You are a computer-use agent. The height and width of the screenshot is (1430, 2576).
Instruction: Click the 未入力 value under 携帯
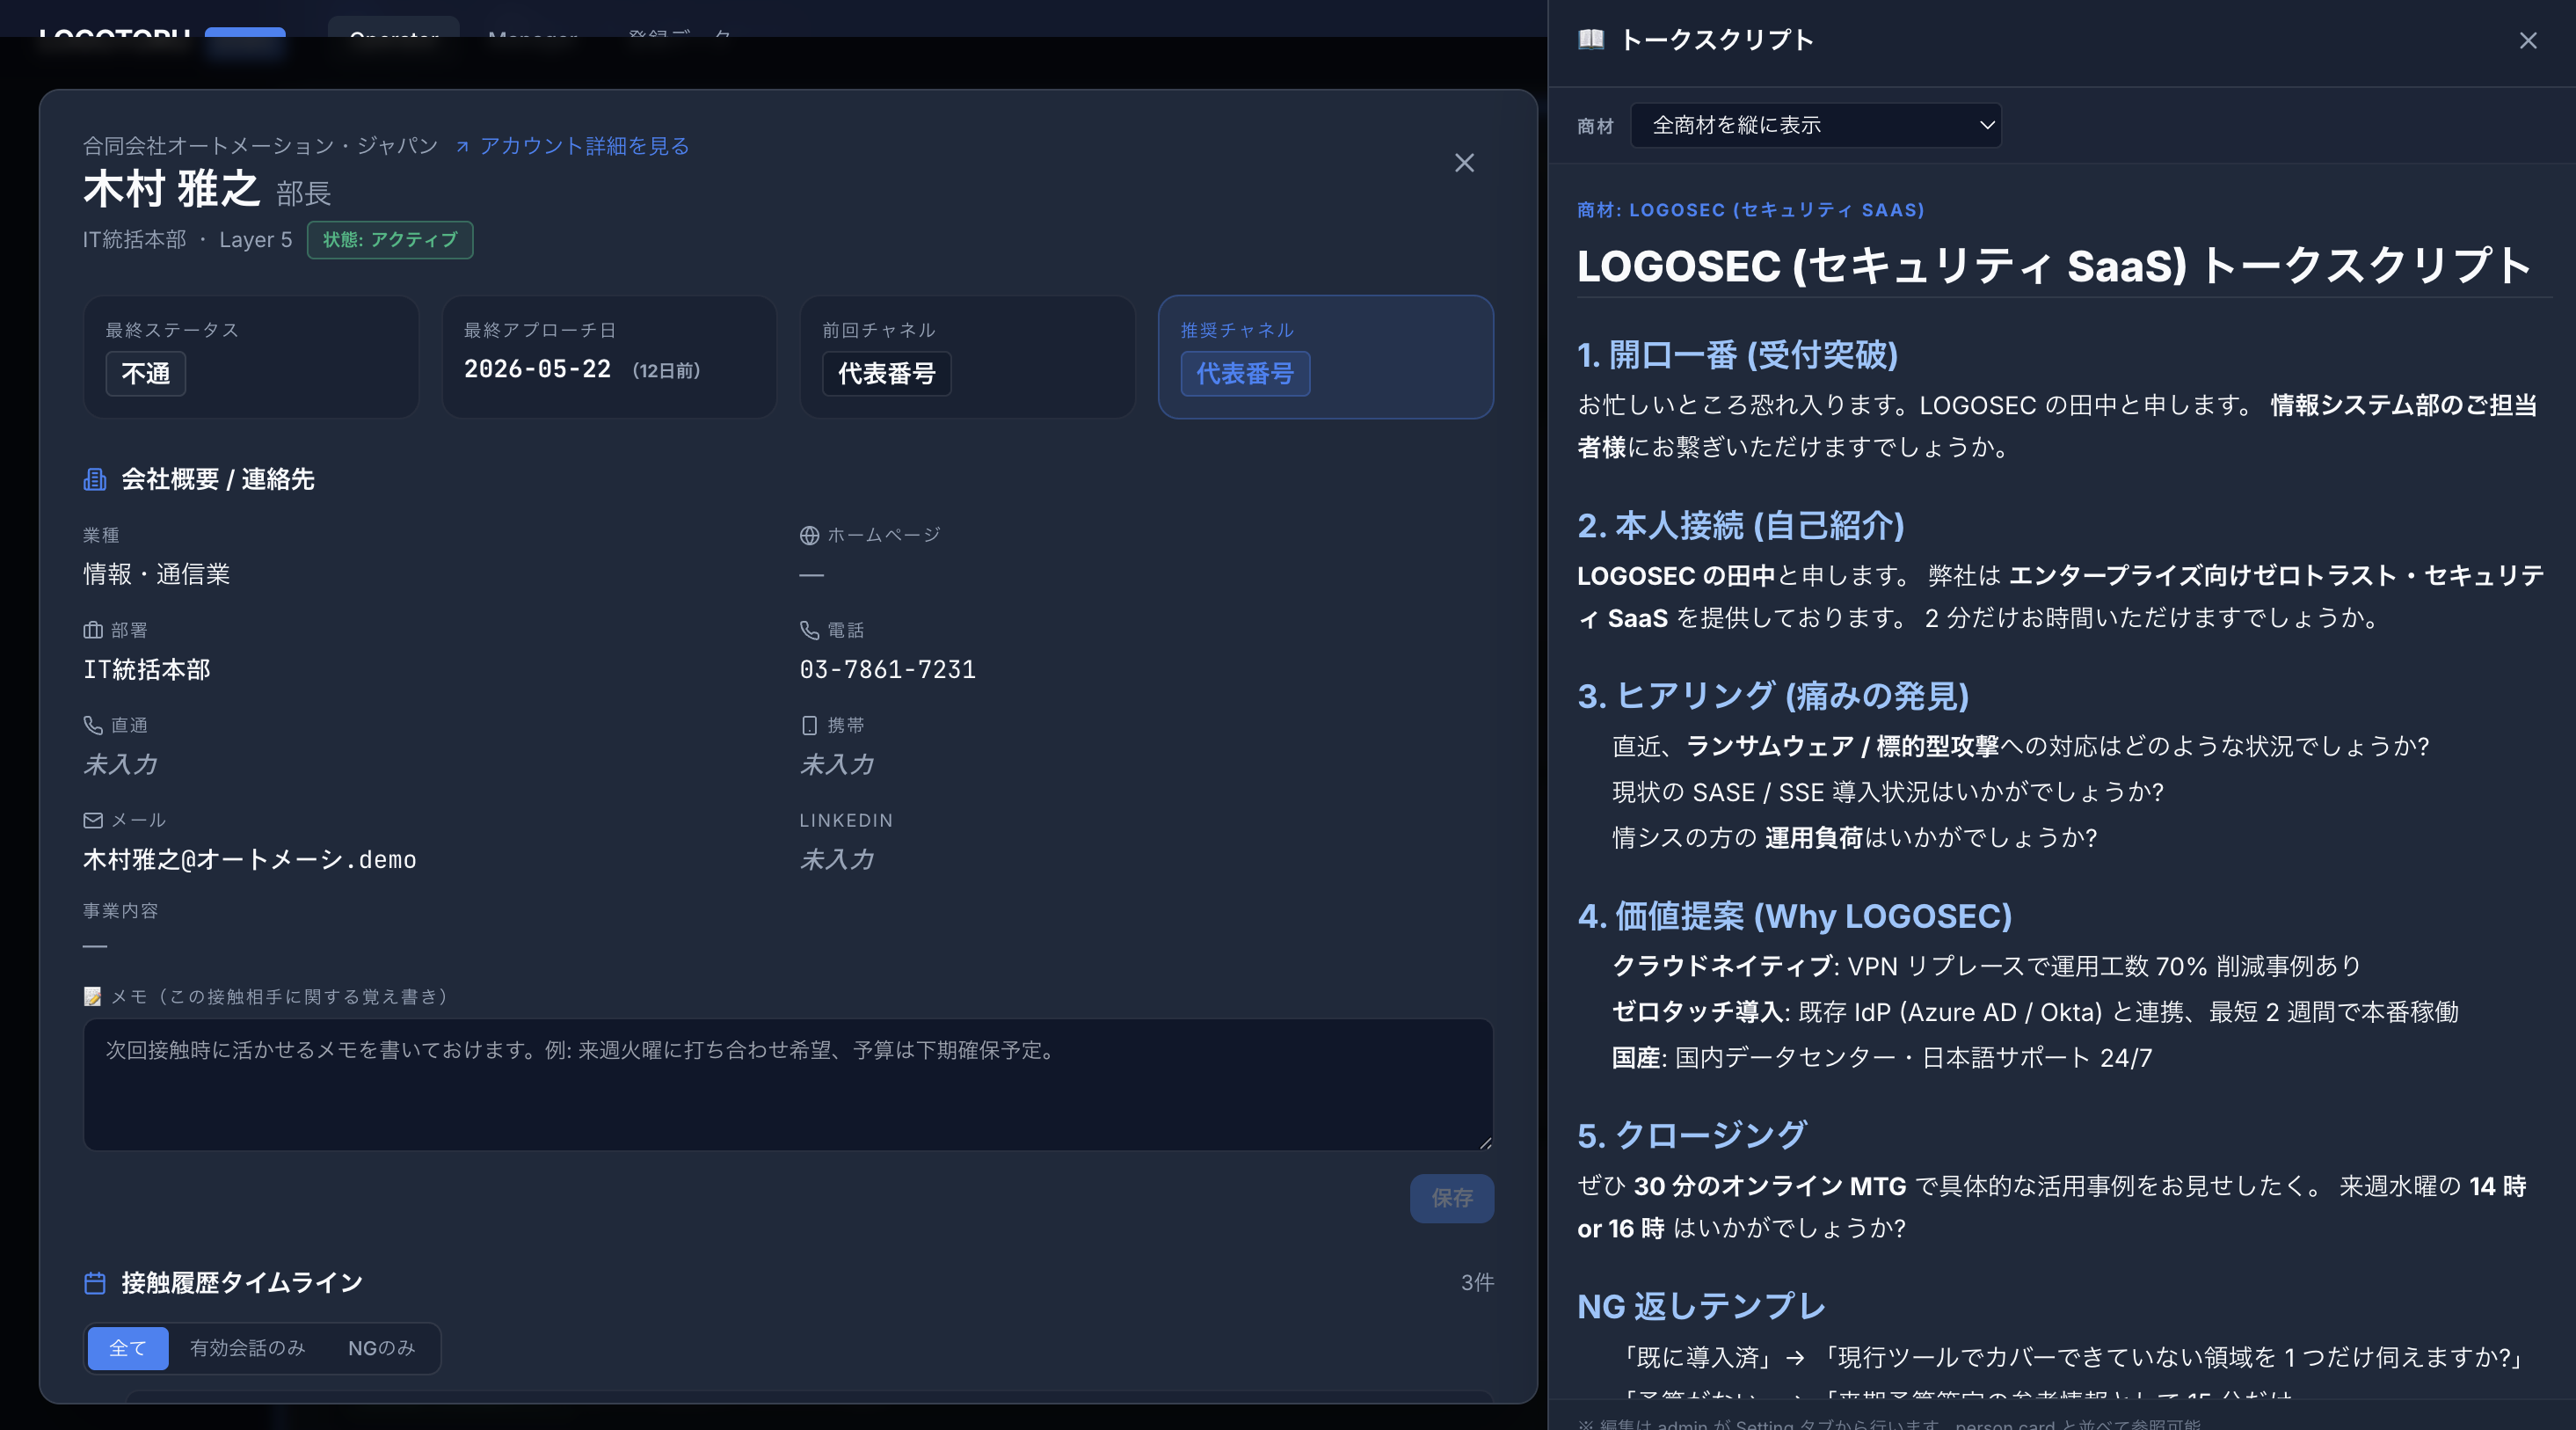(837, 764)
